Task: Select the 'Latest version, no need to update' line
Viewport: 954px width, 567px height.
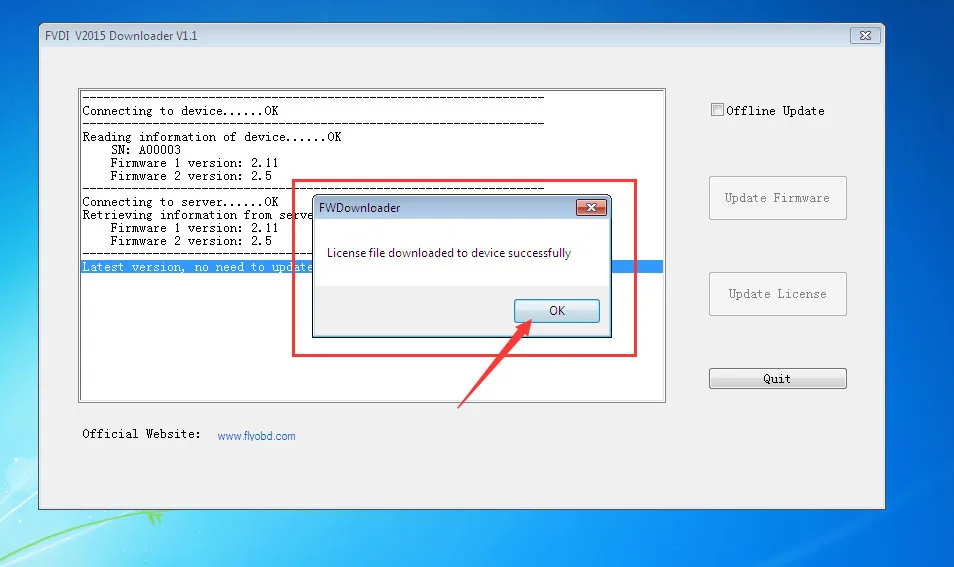Action: point(197,266)
